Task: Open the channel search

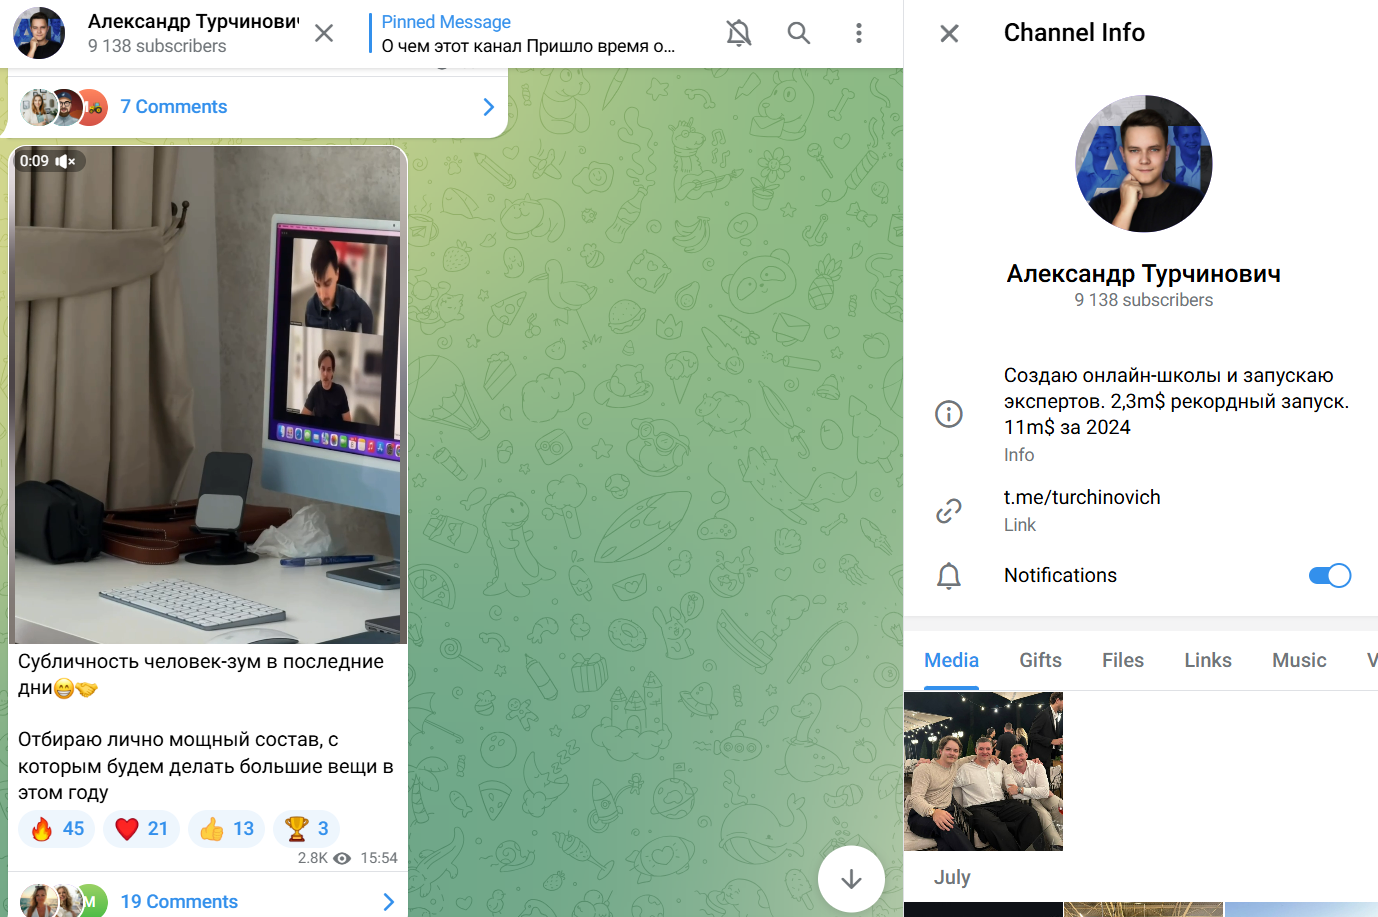Action: pos(799,32)
